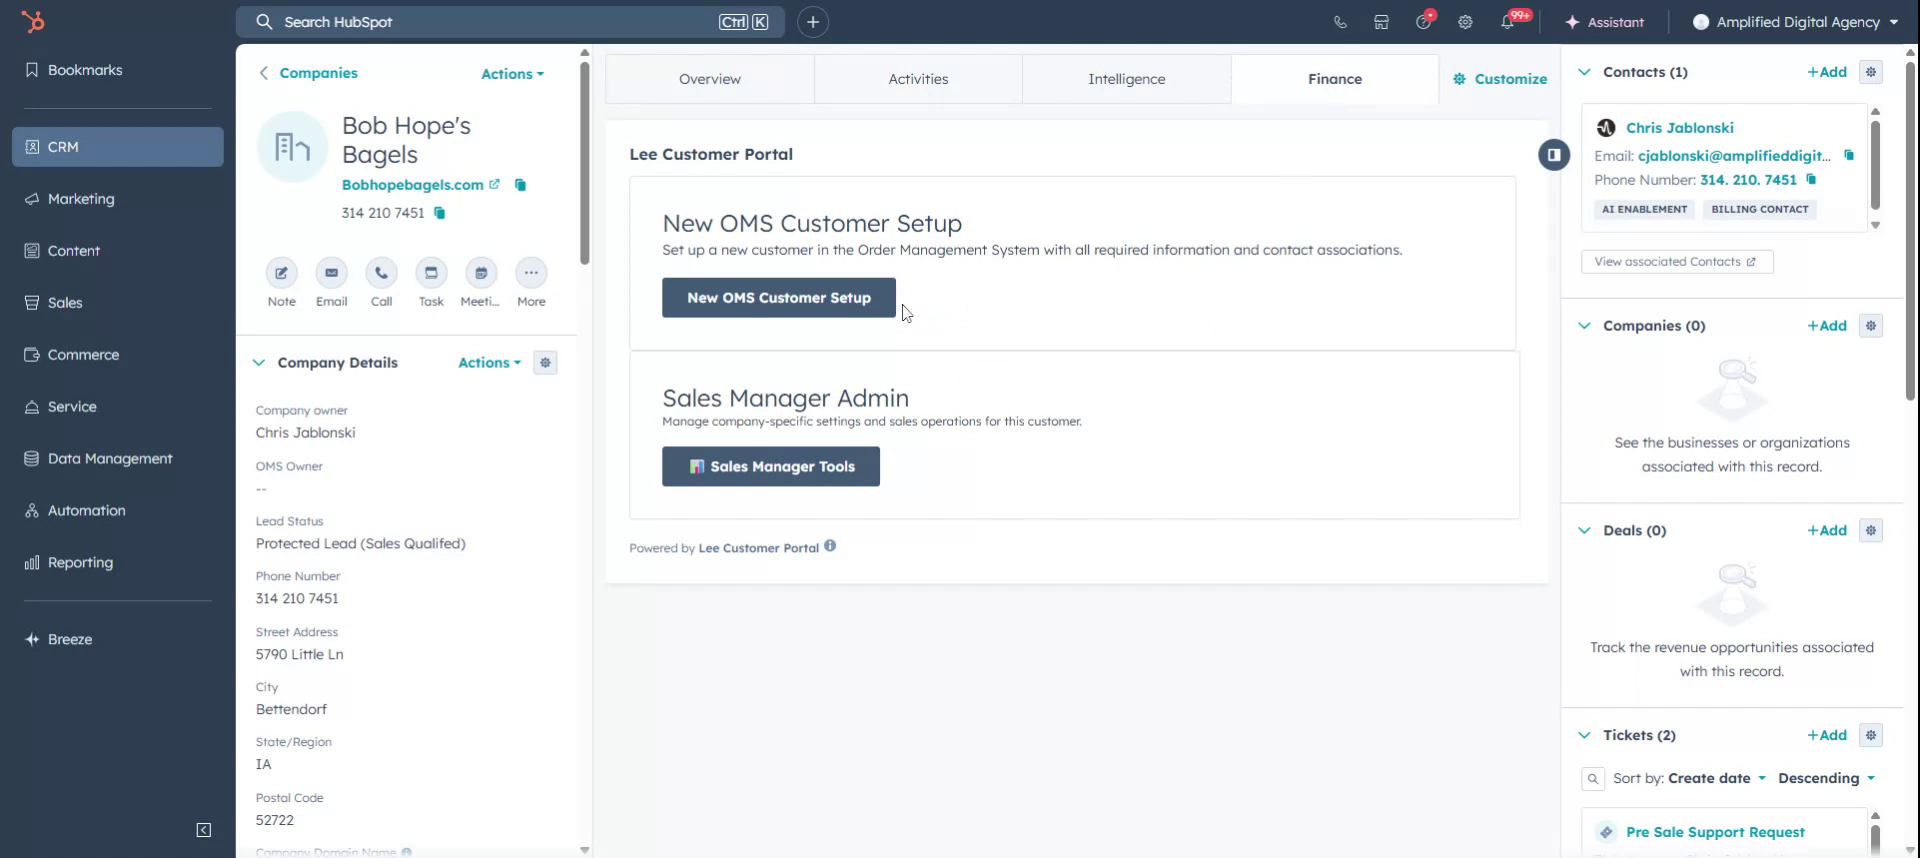Copy the Bobhopebagels.com domain to clipboard
The width and height of the screenshot is (1920, 858).
[x=520, y=185]
